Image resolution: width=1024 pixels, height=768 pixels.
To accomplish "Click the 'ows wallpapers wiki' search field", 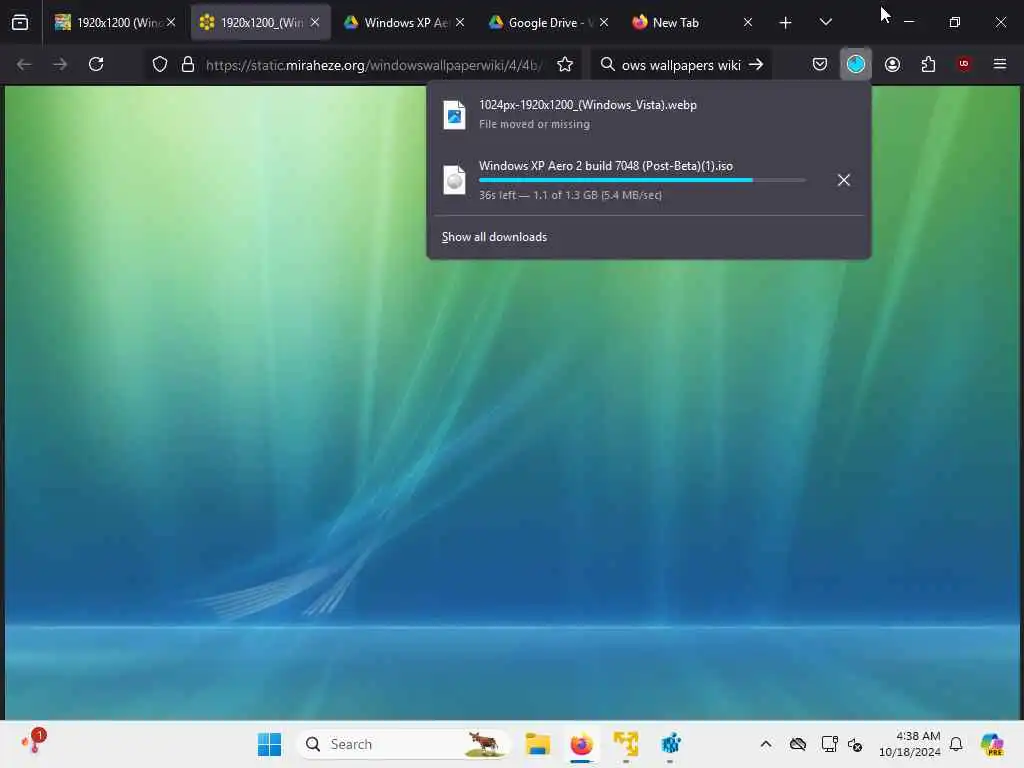I will tap(680, 65).
